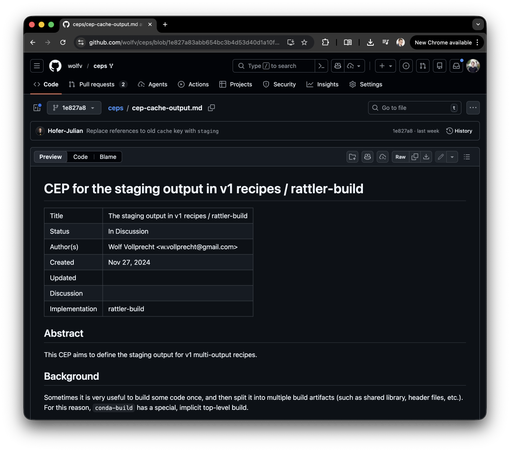
Task: Open the Insights tab
Action: 322,84
